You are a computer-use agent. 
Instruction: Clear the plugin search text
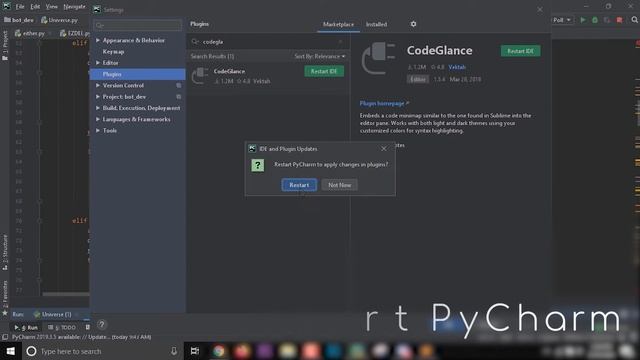[x=340, y=42]
